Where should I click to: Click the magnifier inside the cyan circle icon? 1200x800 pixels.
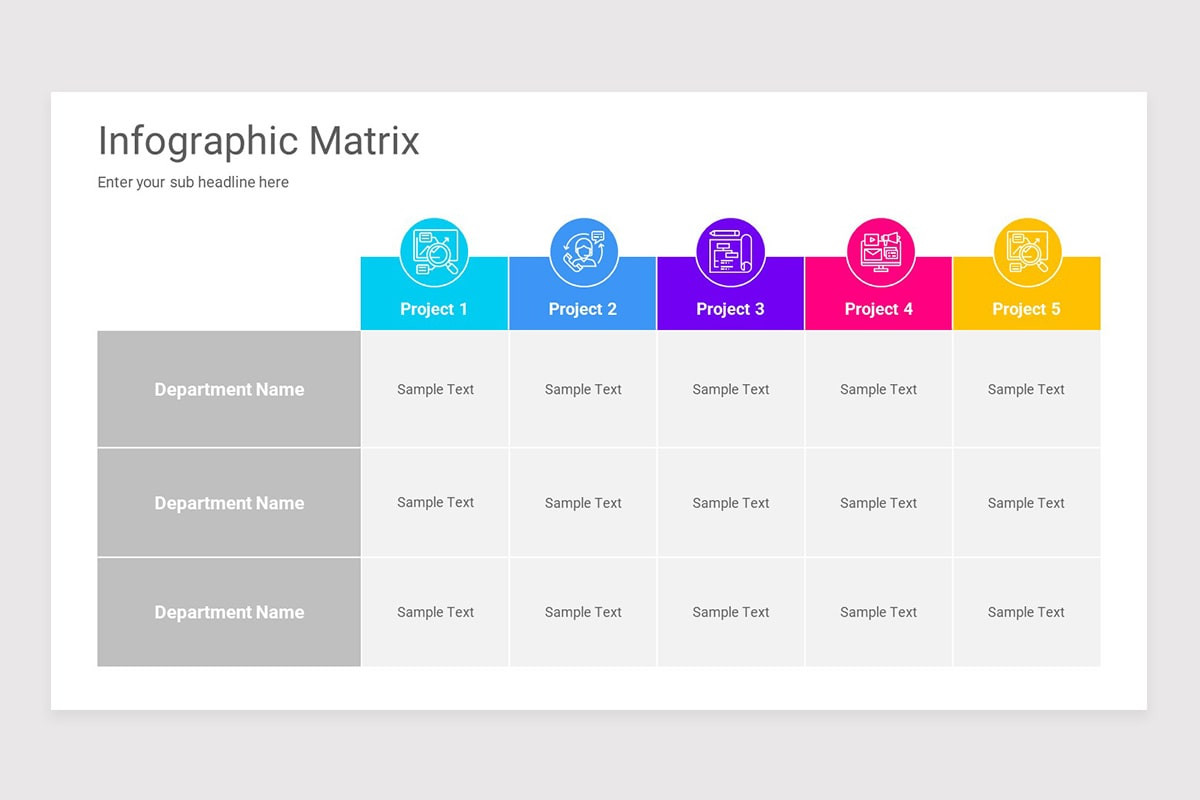(440, 256)
